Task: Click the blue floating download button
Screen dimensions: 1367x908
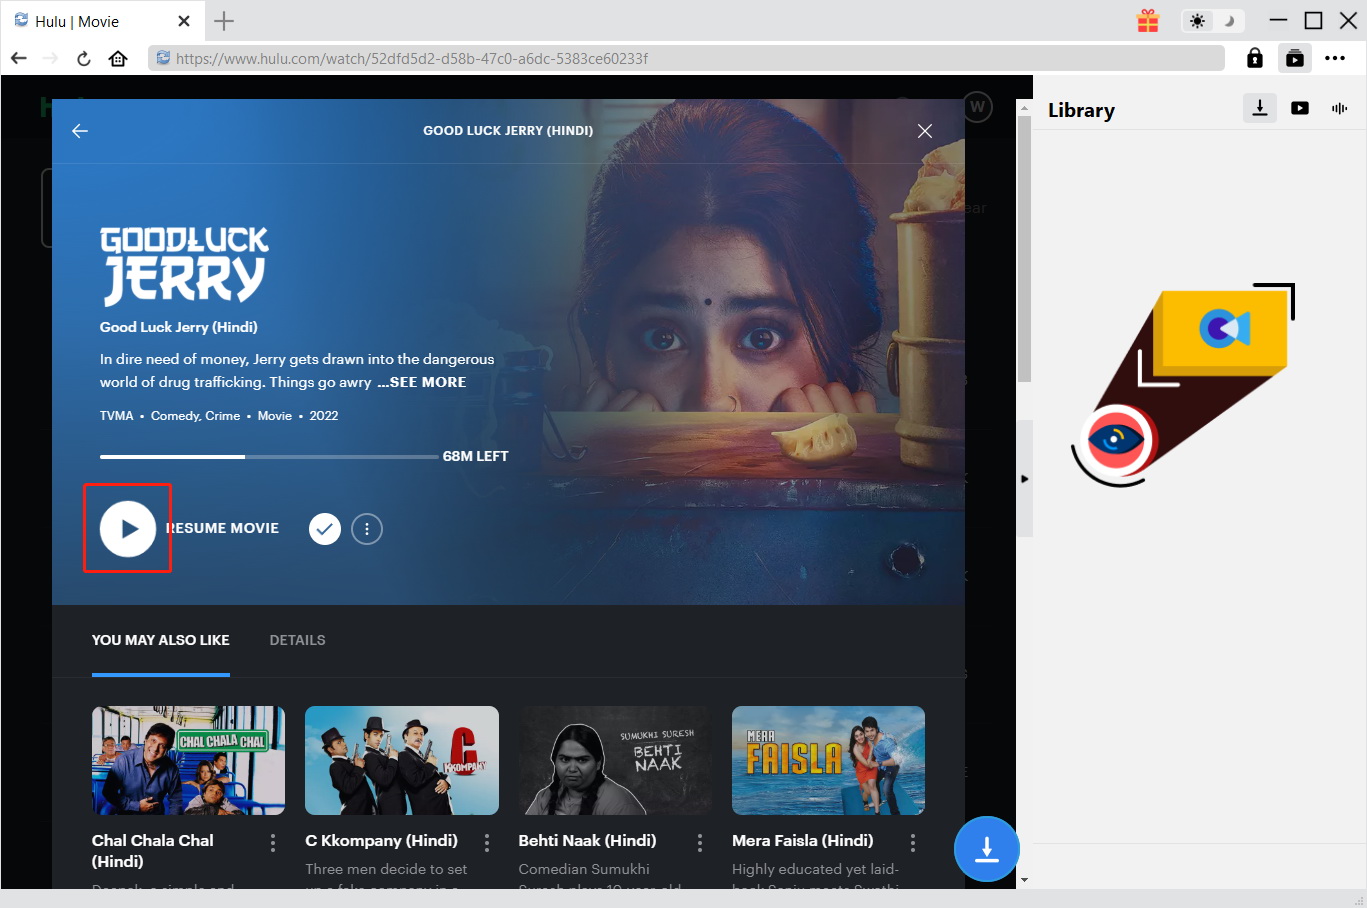Action: (x=986, y=849)
